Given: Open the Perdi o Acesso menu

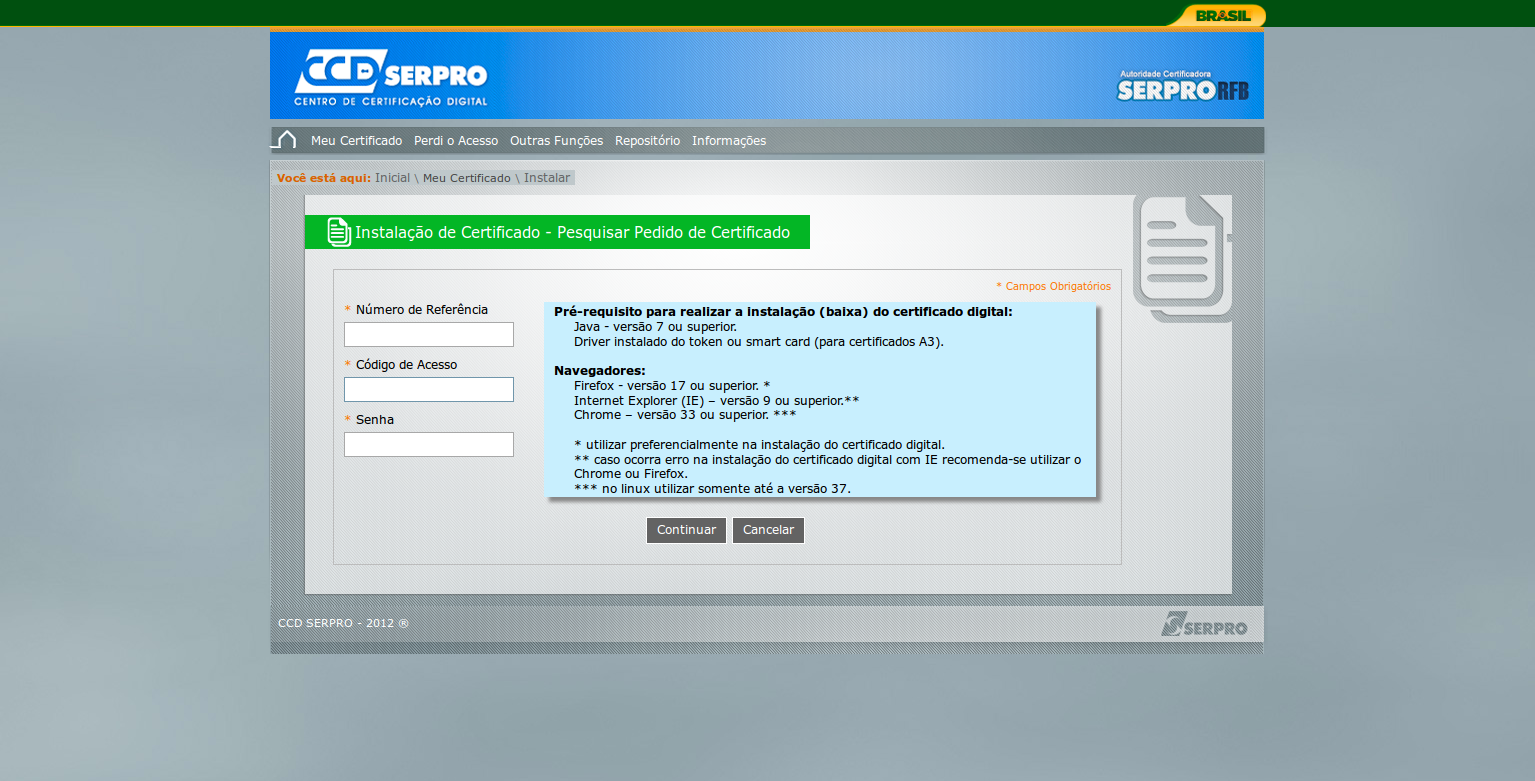Looking at the screenshot, I should click(x=456, y=140).
